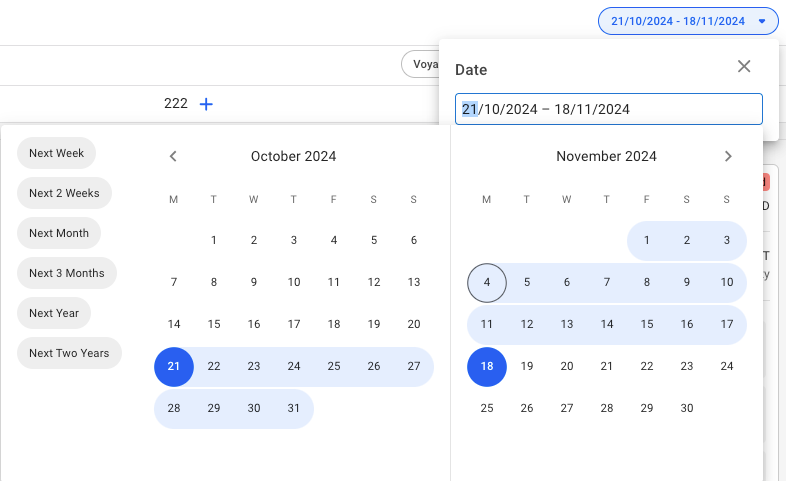
Task: Pick November 24 in the calendar
Action: 727,367
